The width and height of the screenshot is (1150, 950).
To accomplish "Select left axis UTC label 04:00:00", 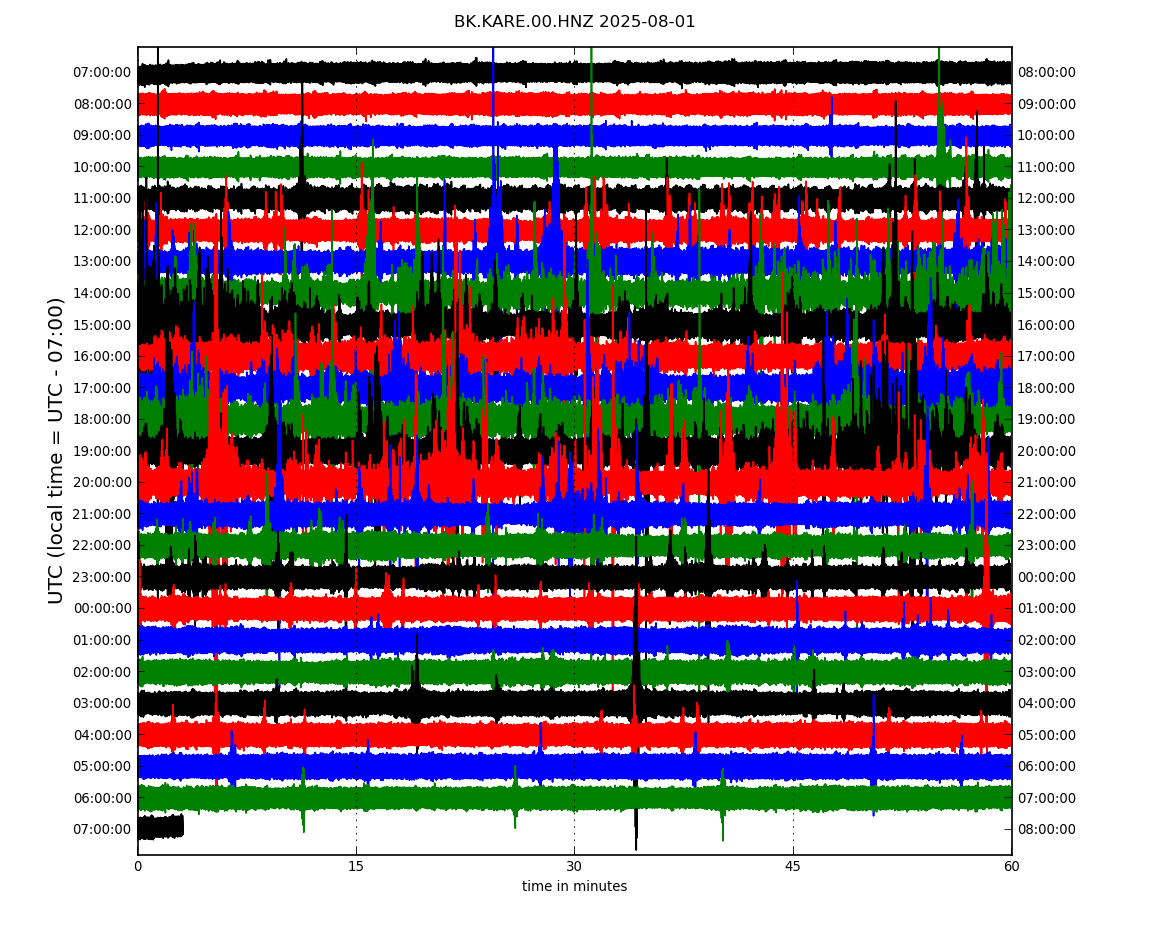I will pos(103,735).
